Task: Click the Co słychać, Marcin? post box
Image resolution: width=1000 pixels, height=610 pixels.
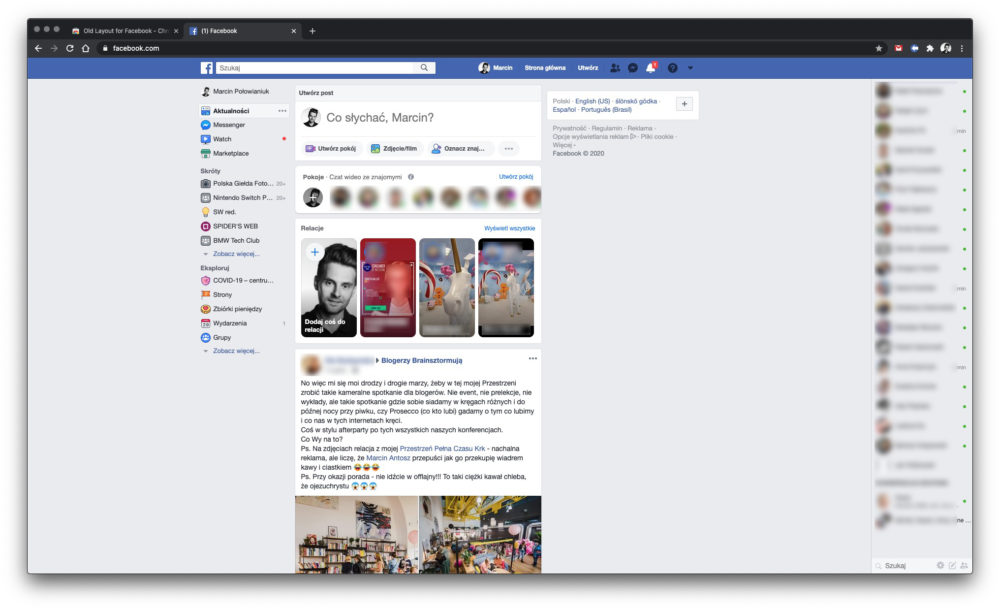Action: [418, 117]
